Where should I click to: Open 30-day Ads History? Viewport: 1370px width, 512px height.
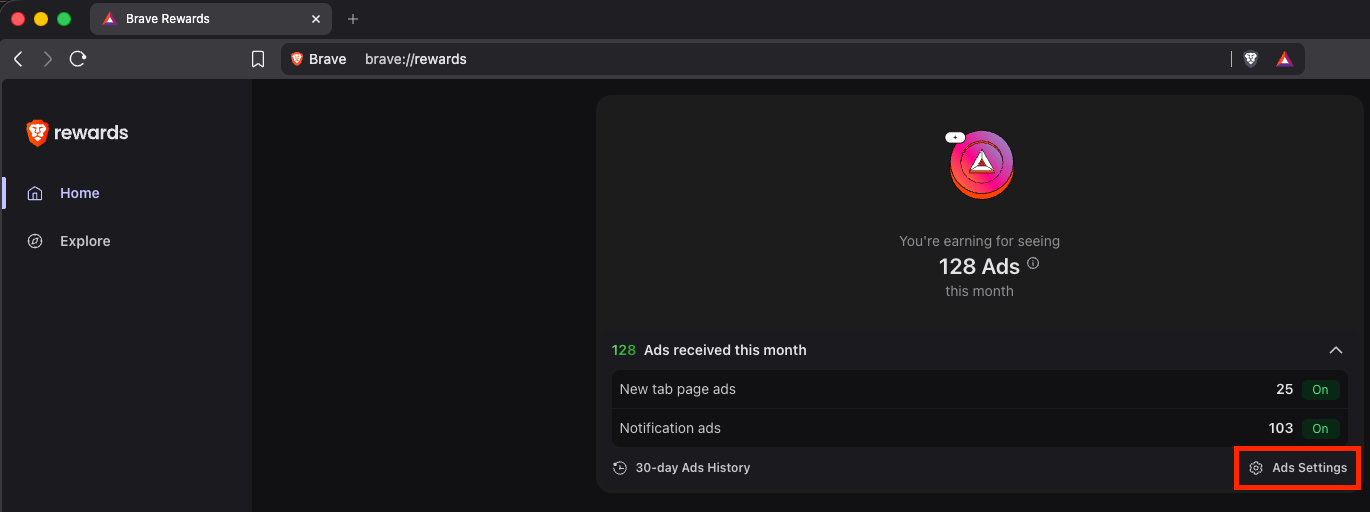(x=681, y=468)
